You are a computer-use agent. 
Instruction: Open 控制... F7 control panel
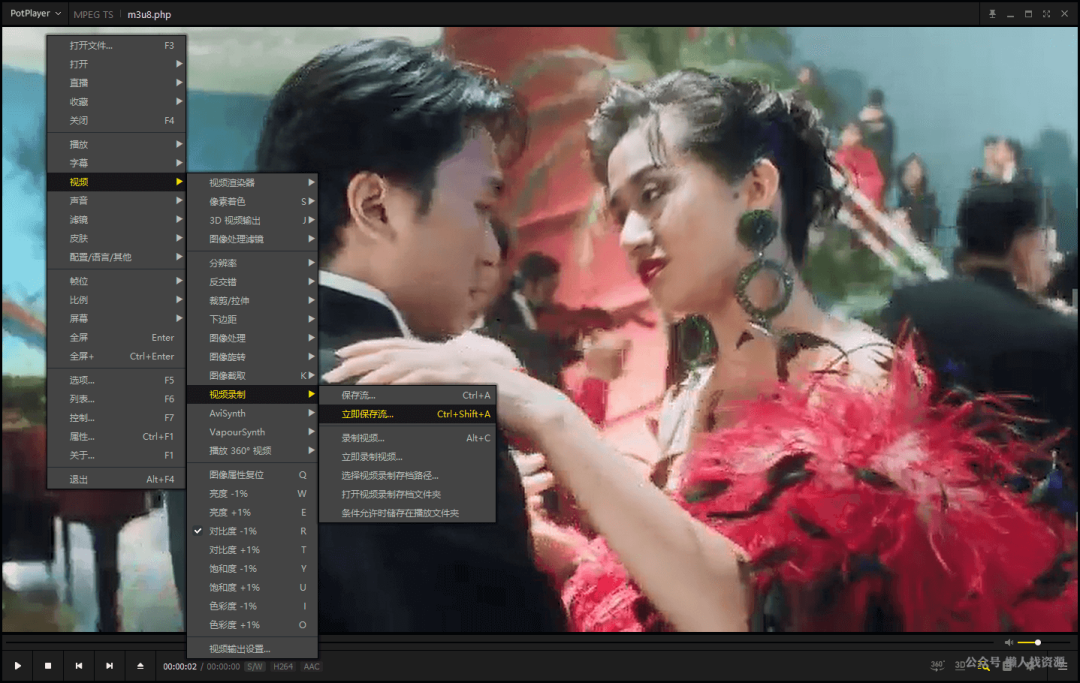coord(116,418)
